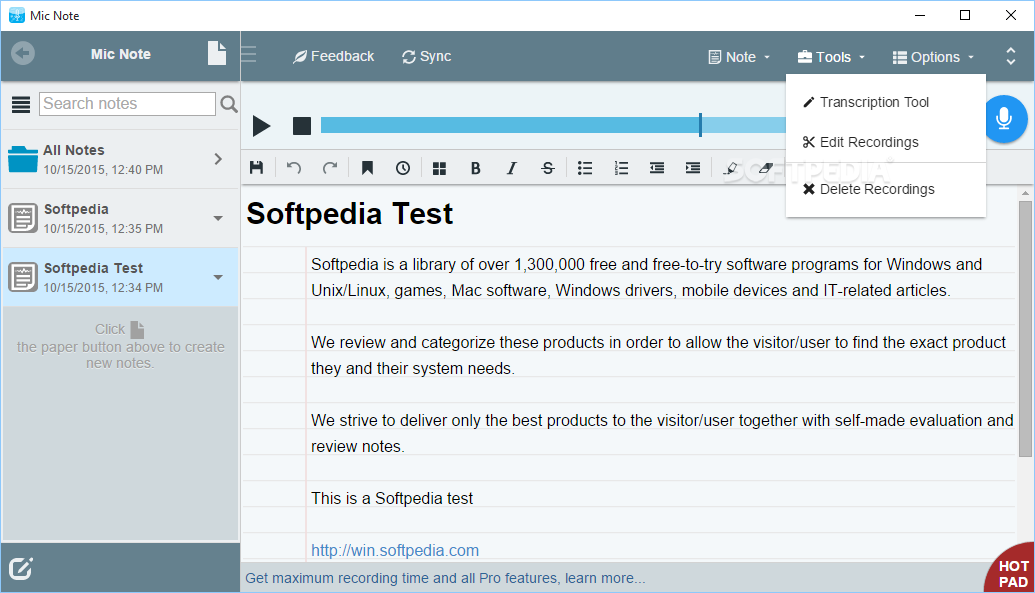Click the grid blocks toolbar icon
Viewport: 1035px width, 593px height.
coord(440,168)
